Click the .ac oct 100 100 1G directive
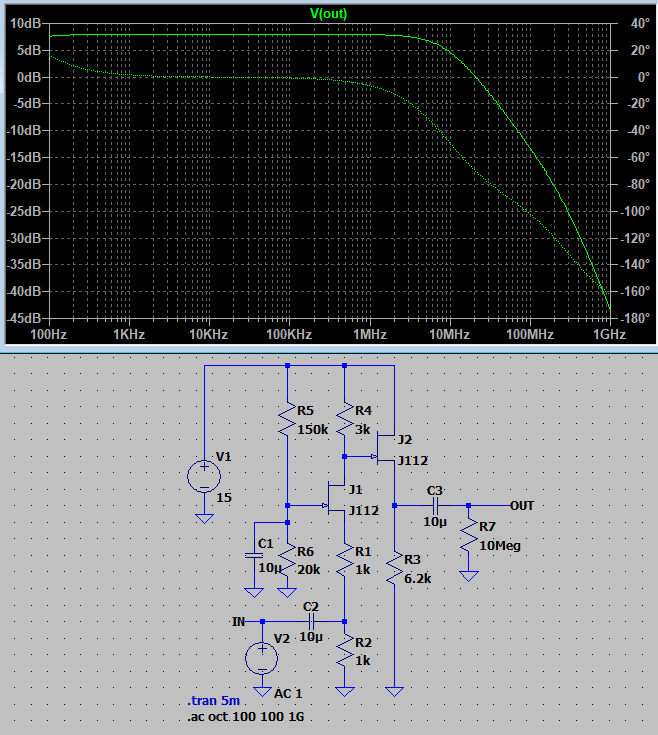The image size is (658, 735). [x=241, y=717]
